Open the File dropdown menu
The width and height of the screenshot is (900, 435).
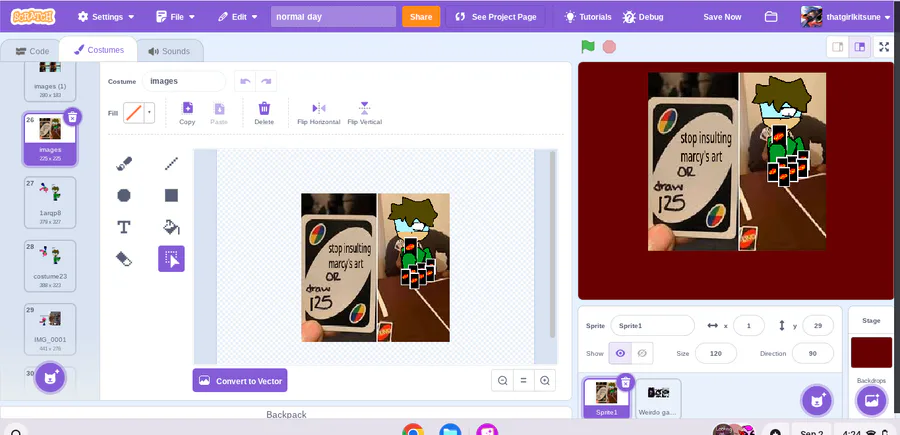176,17
